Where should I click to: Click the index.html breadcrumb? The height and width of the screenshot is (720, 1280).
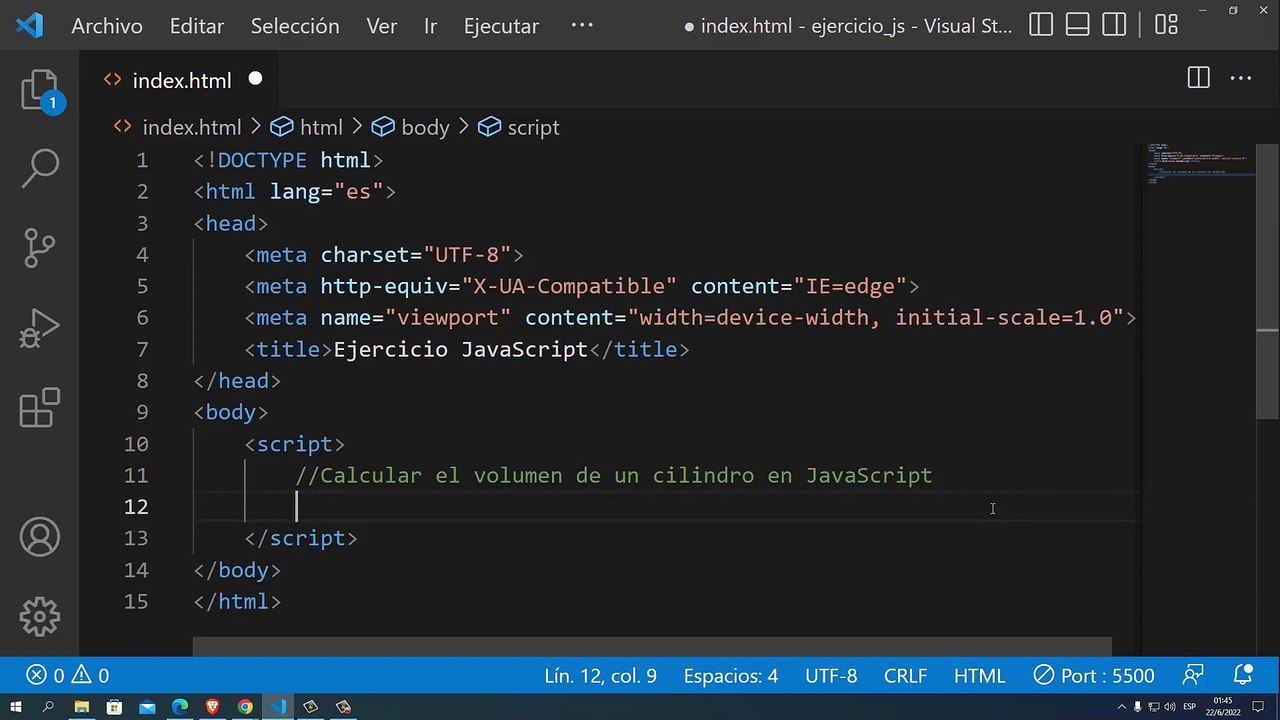pos(191,127)
